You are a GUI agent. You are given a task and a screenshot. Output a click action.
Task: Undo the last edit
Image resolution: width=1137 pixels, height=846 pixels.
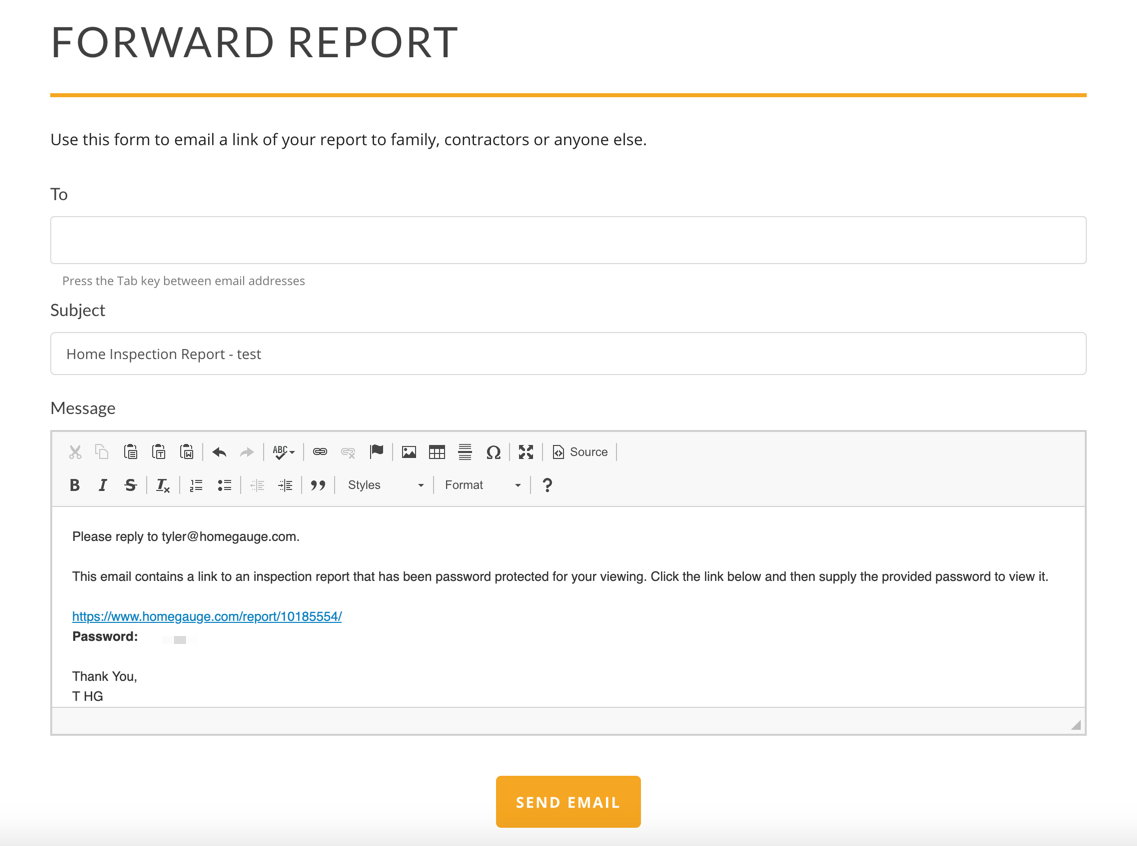(219, 452)
